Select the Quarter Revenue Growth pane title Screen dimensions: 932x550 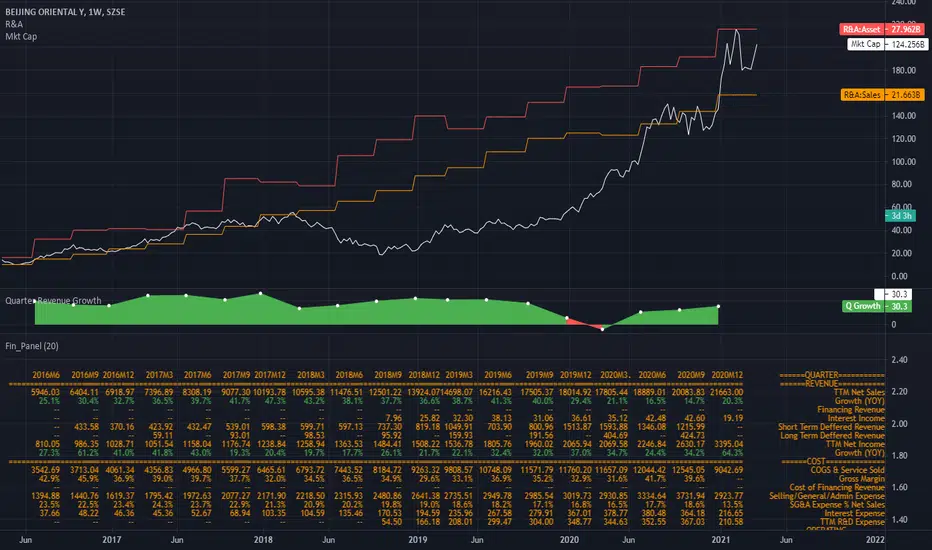click(53, 300)
